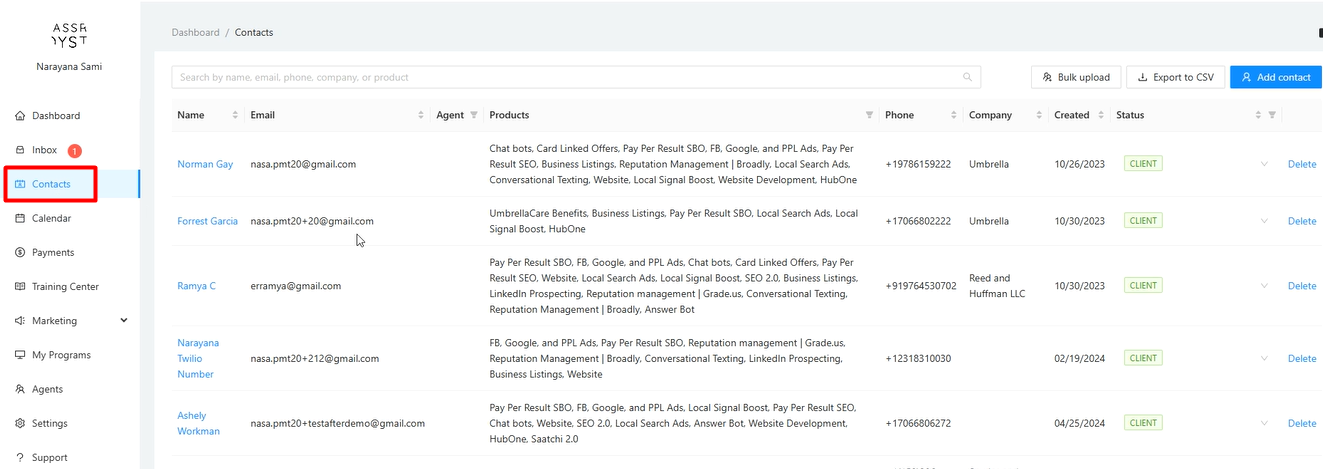1323x469 pixels.
Task: Expand Norman Gay's row dropdown arrow
Action: pyautogui.click(x=1264, y=164)
